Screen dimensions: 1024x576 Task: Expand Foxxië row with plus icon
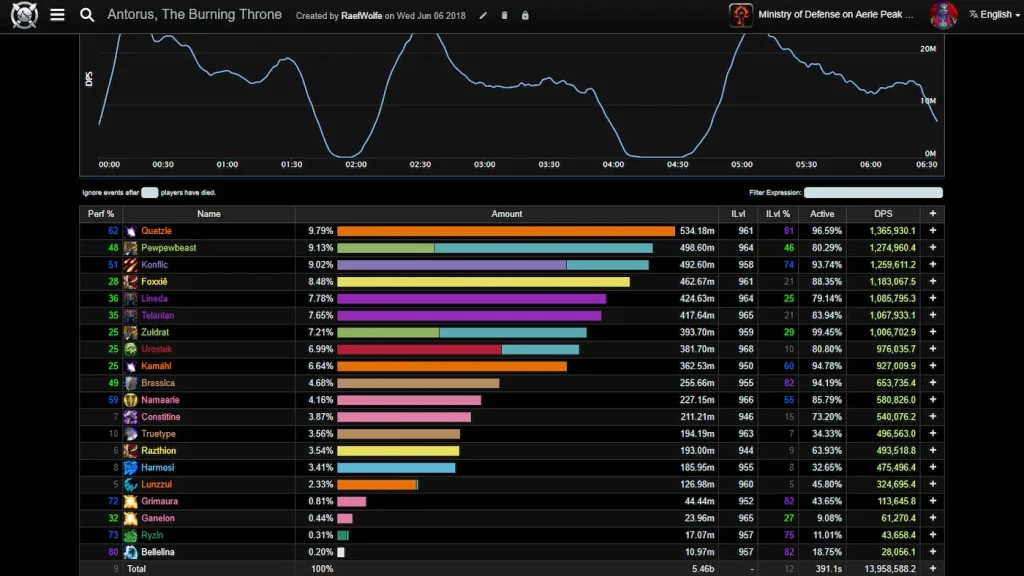[933, 281]
